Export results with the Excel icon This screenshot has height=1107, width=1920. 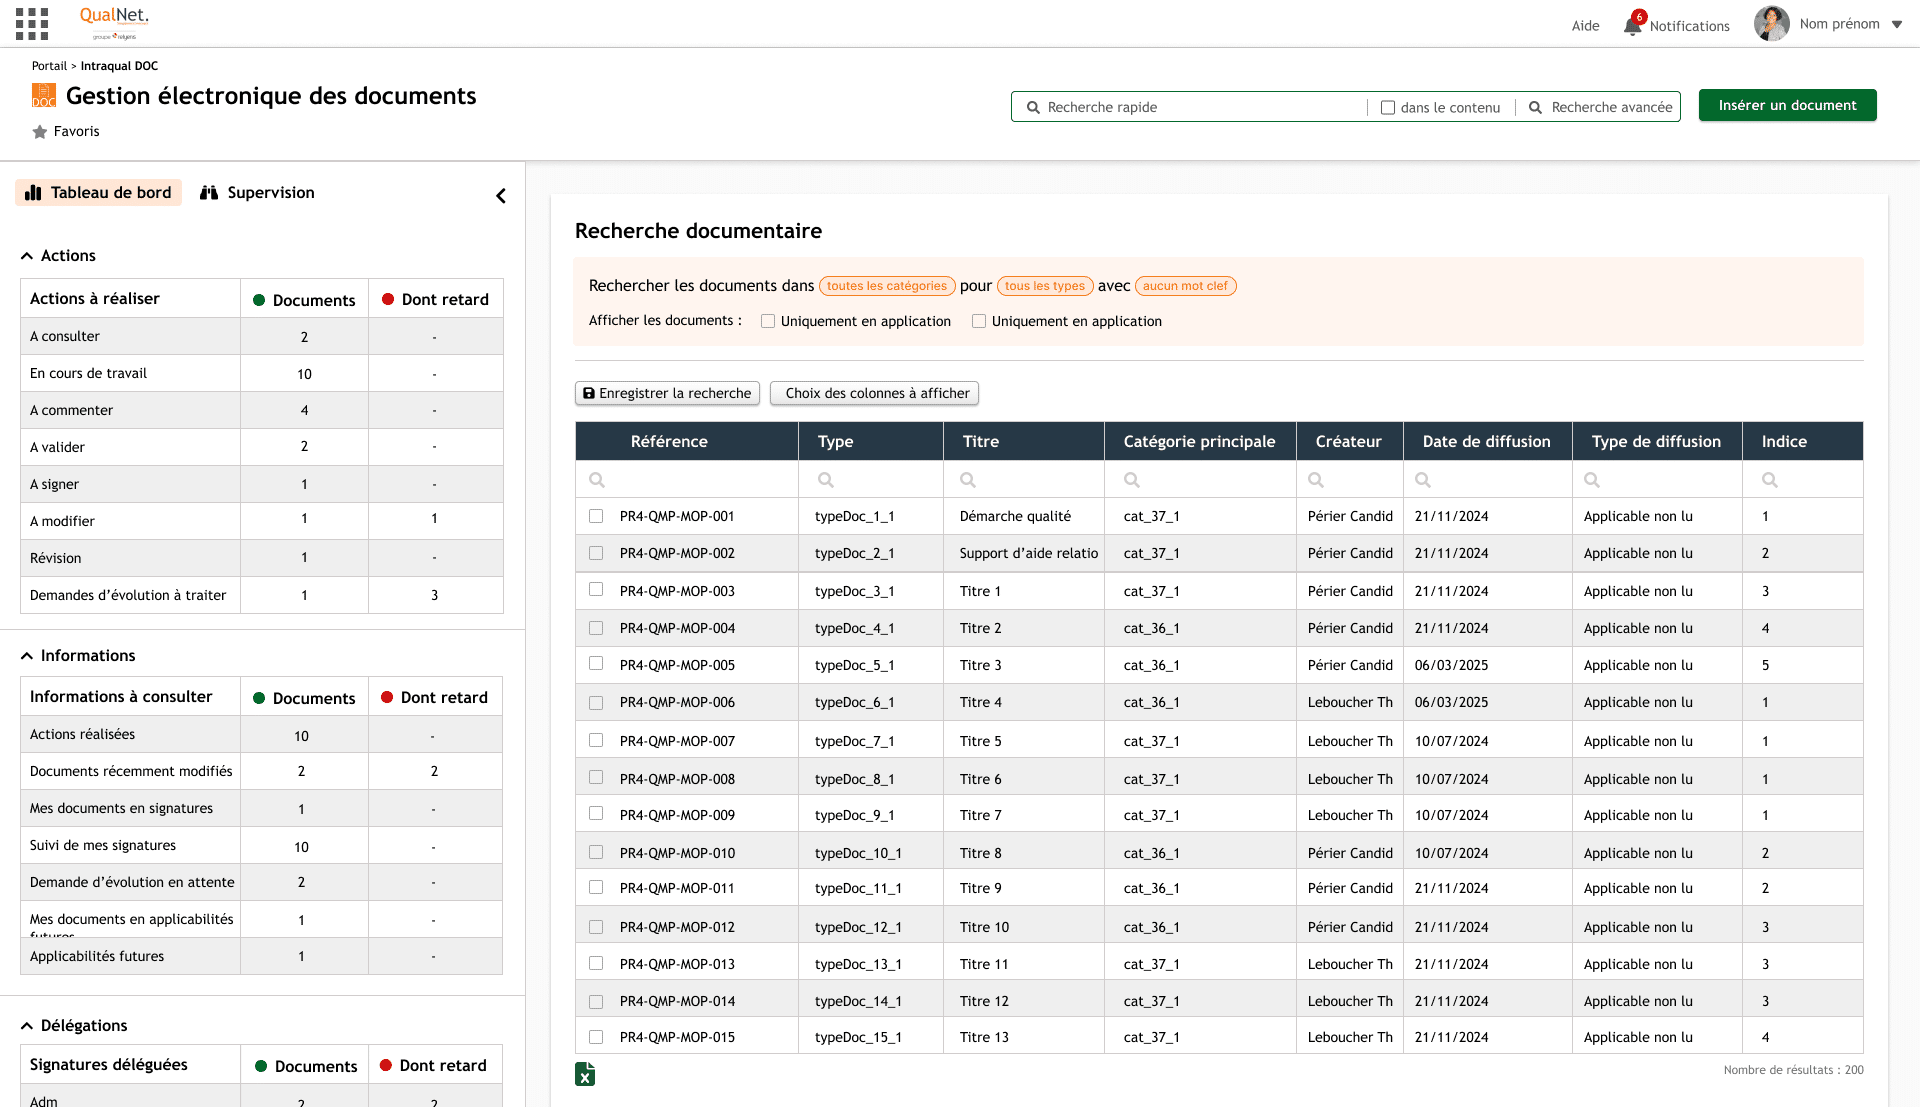(585, 1074)
